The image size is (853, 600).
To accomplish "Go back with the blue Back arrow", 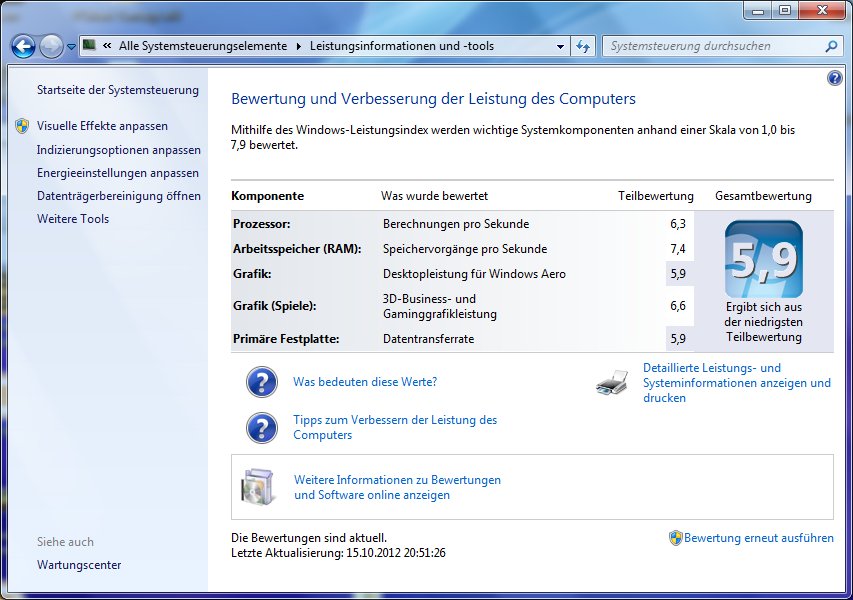I will tap(23, 47).
